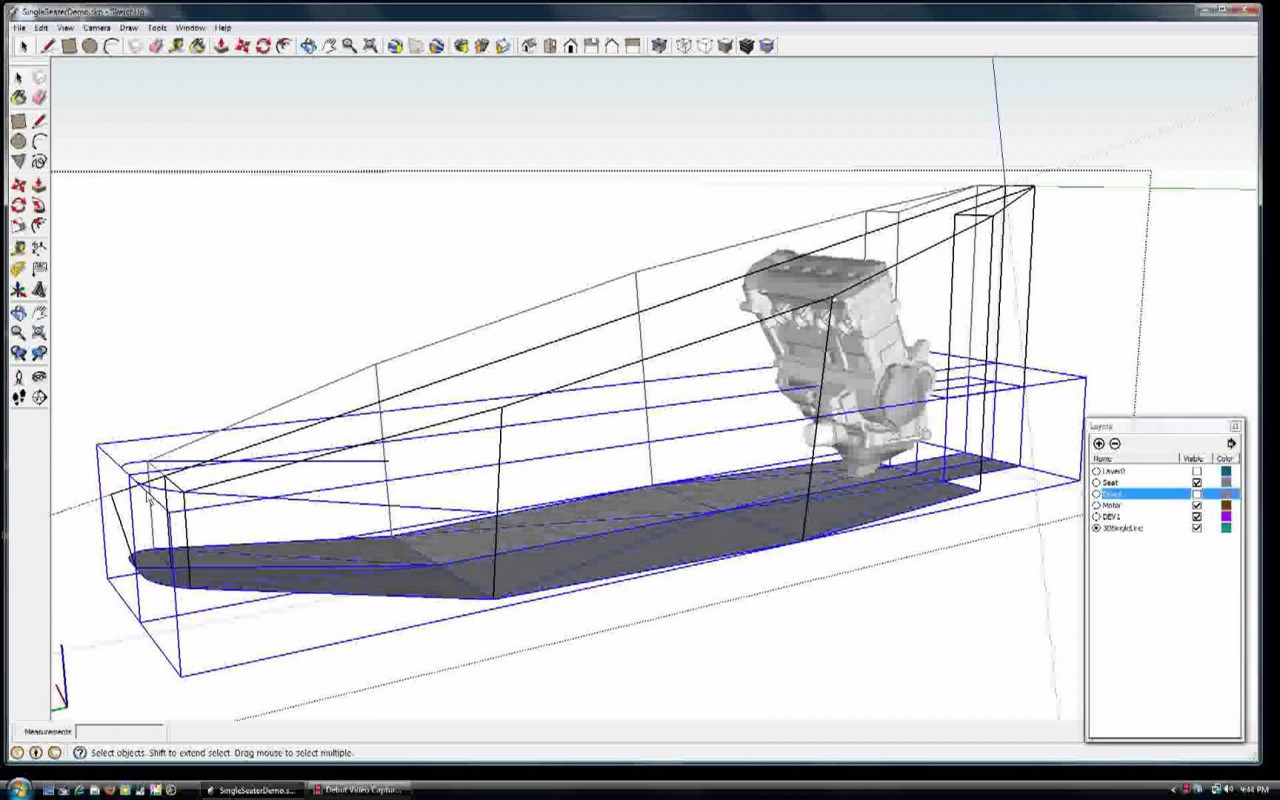Select the Pencil line tool in top toolbar
1280x800 pixels.
[x=47, y=46]
